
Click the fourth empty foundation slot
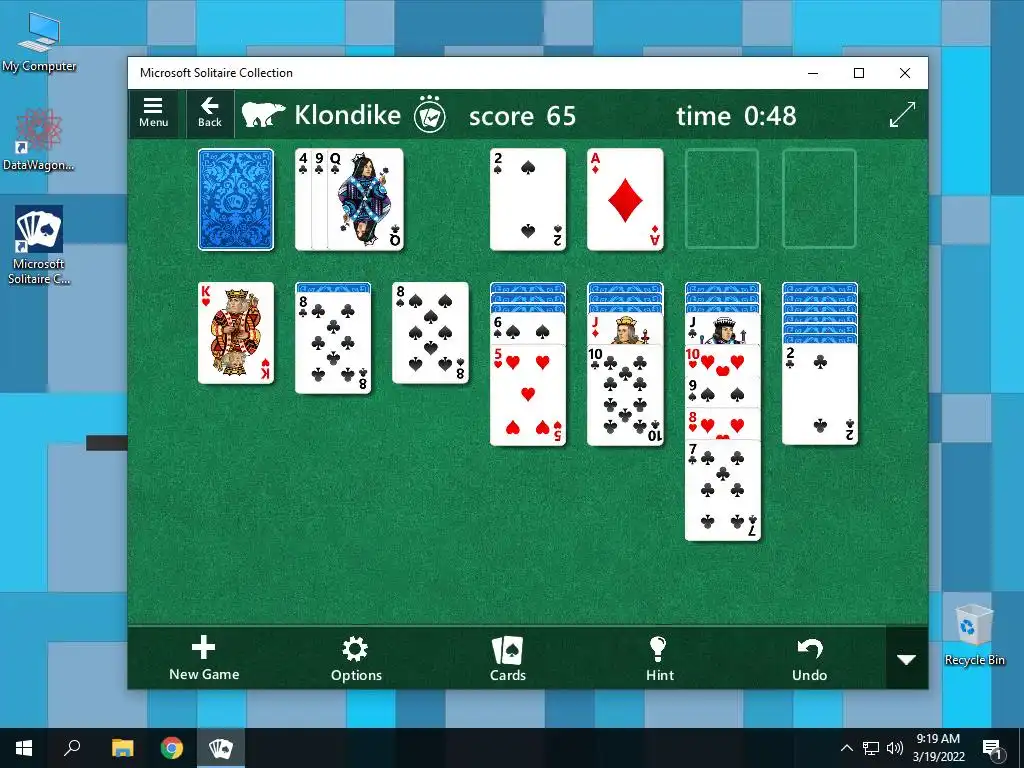[819, 199]
